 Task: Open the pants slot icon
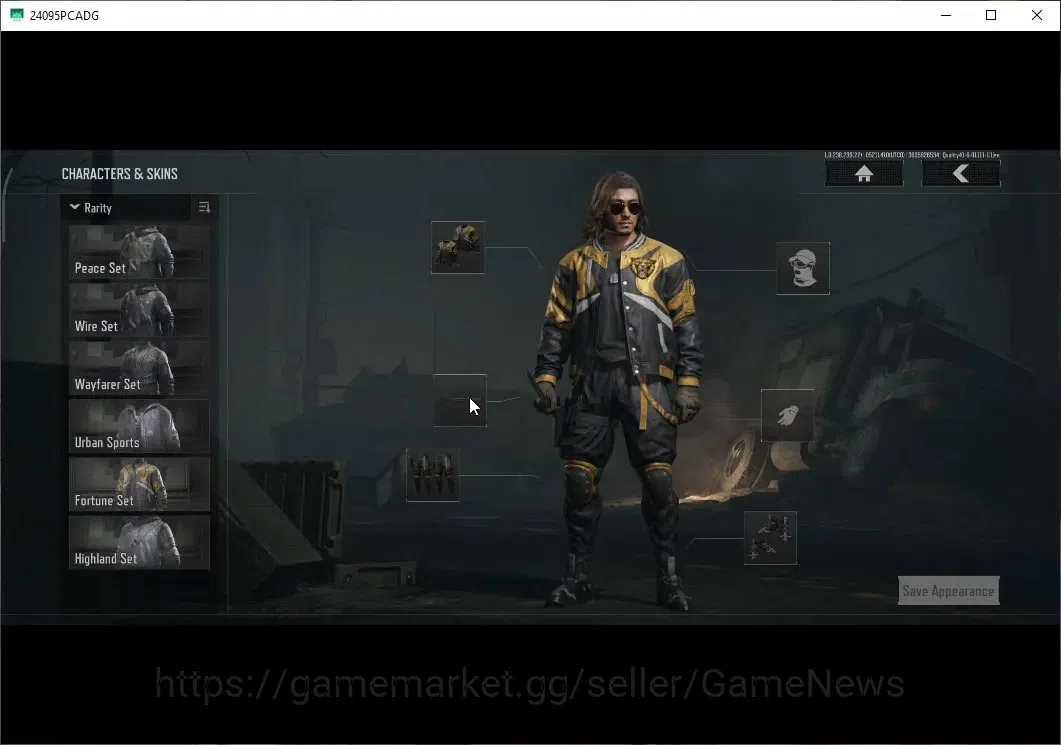point(432,475)
